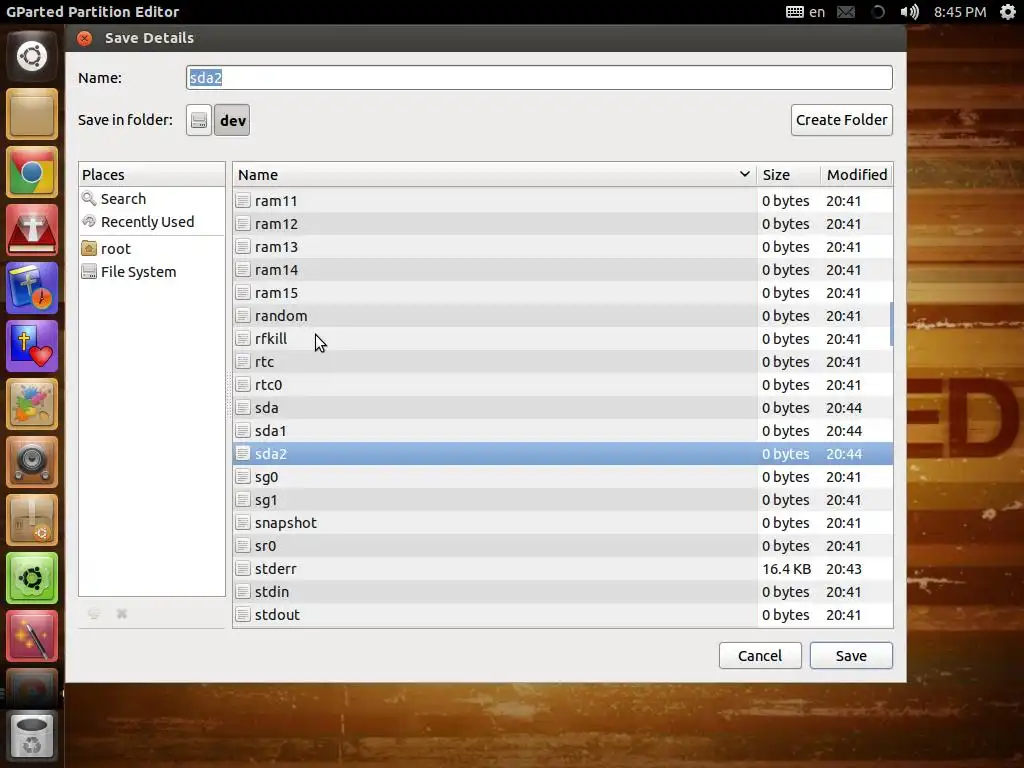Select the stdin file
1024x768 pixels.
562,592
